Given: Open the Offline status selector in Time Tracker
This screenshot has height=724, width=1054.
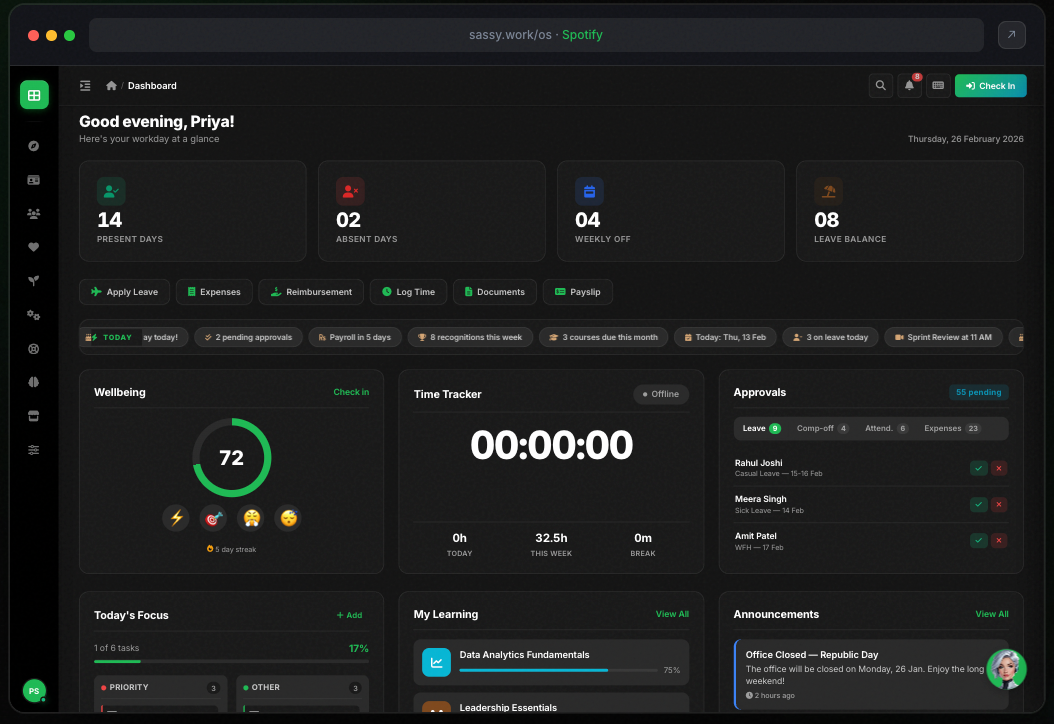Looking at the screenshot, I should [660, 394].
